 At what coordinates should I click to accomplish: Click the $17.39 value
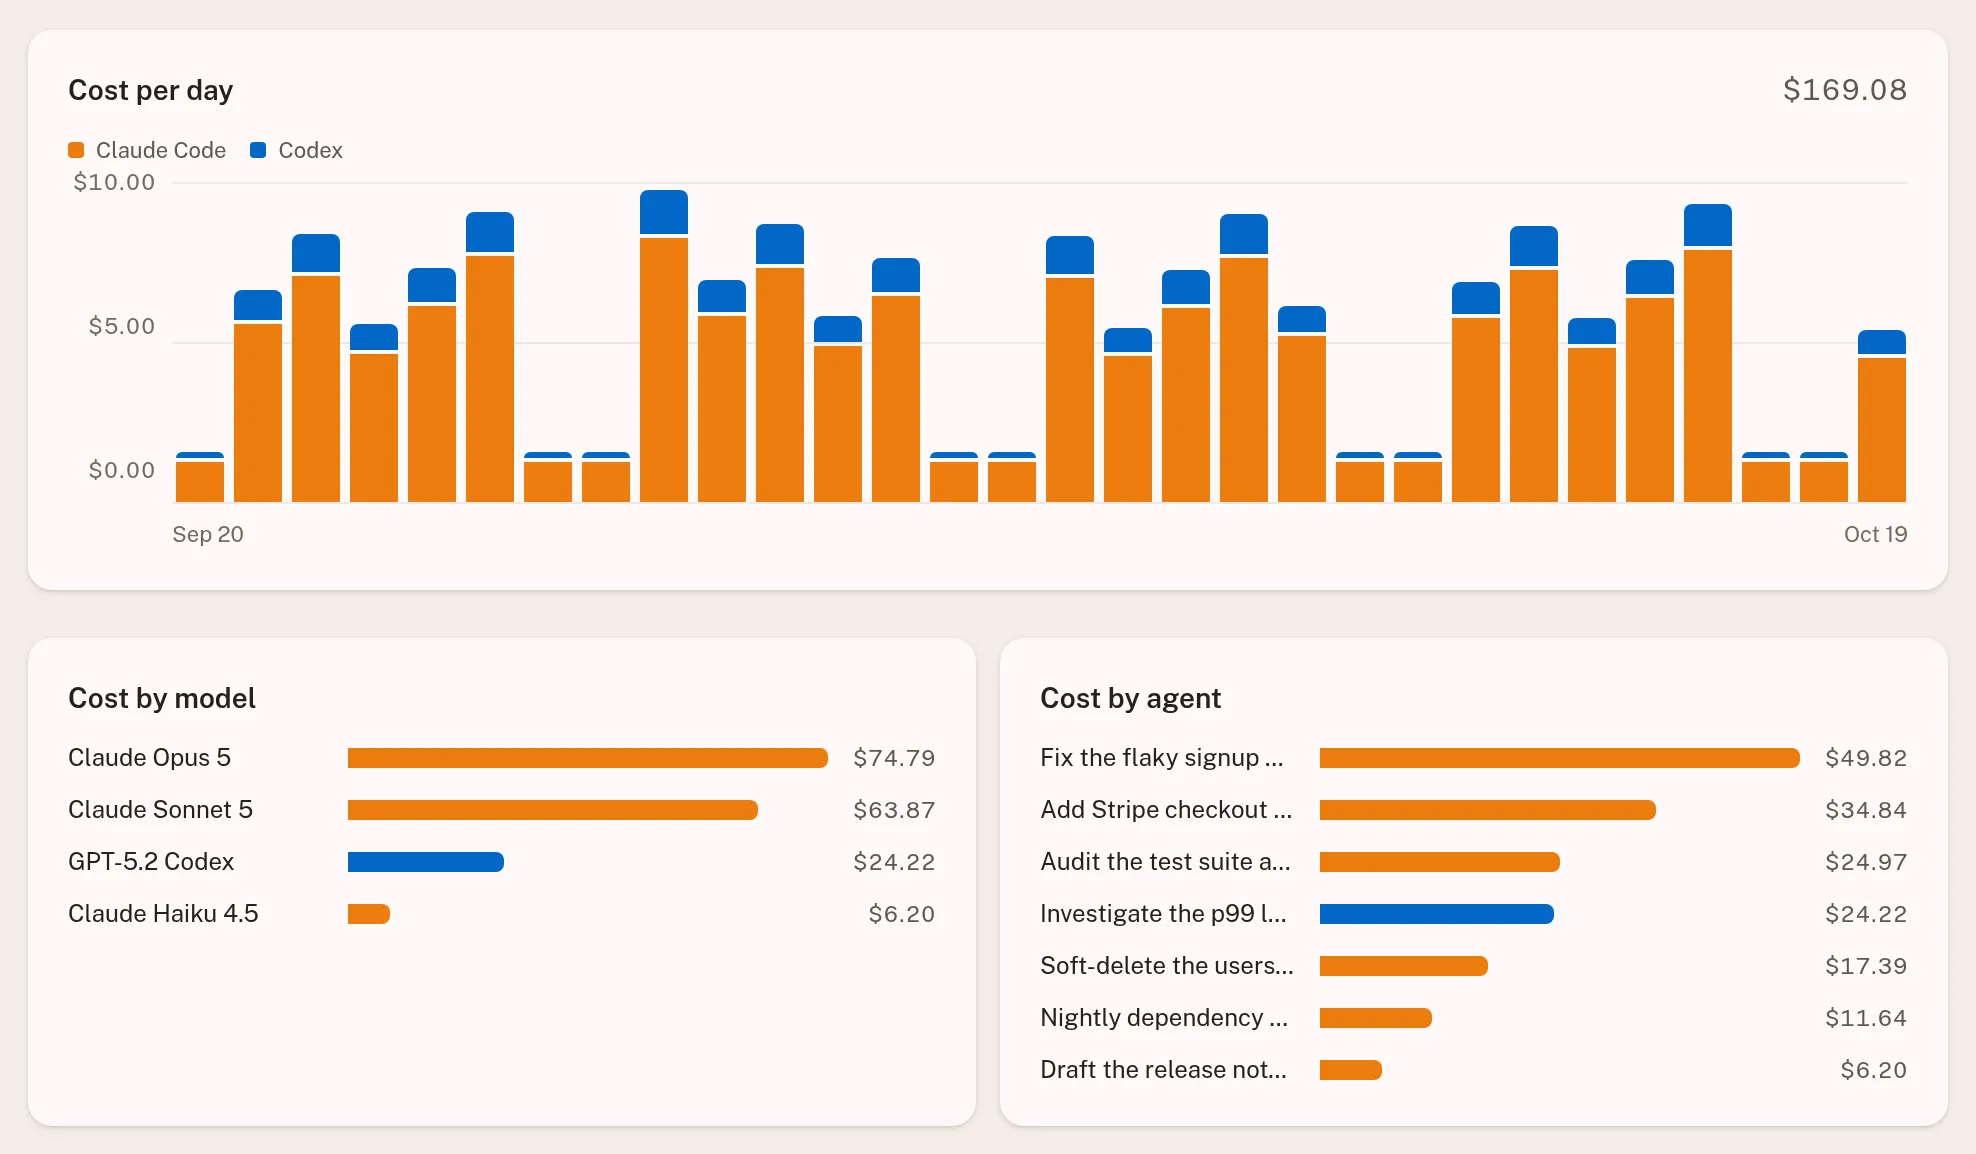pyautogui.click(x=1866, y=966)
